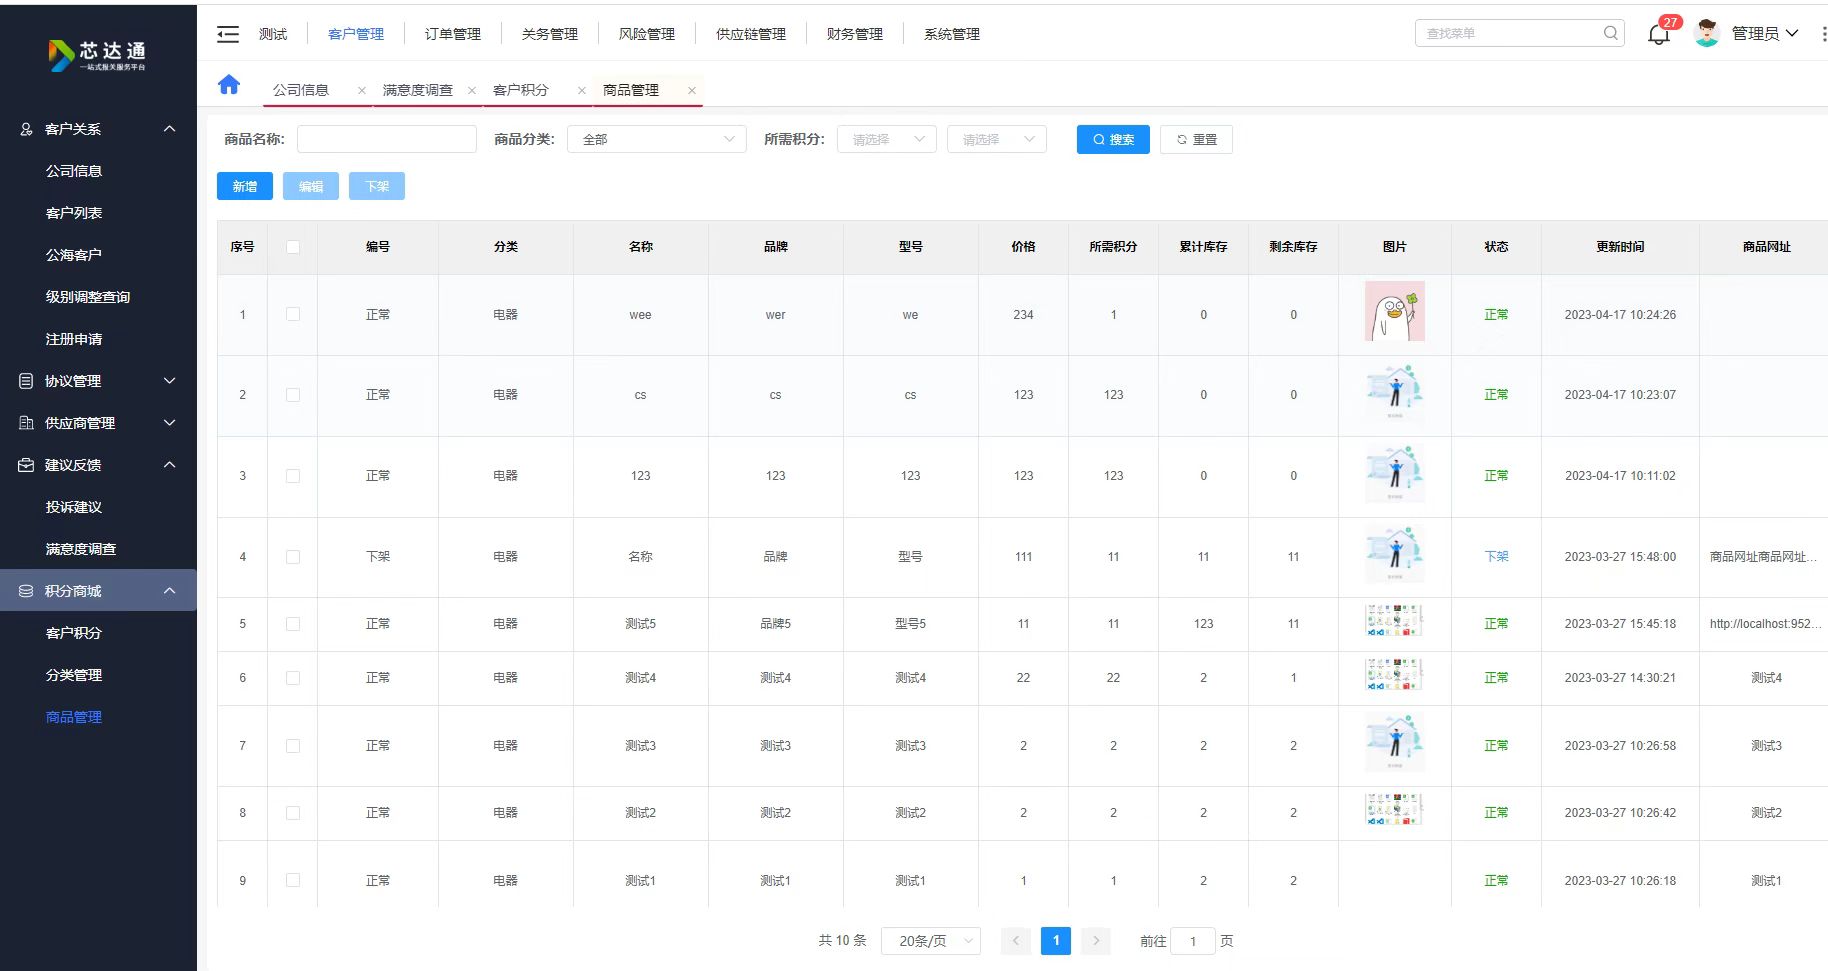Click the 协议管理 document icon
Image resolution: width=1828 pixels, height=971 pixels.
(27, 381)
